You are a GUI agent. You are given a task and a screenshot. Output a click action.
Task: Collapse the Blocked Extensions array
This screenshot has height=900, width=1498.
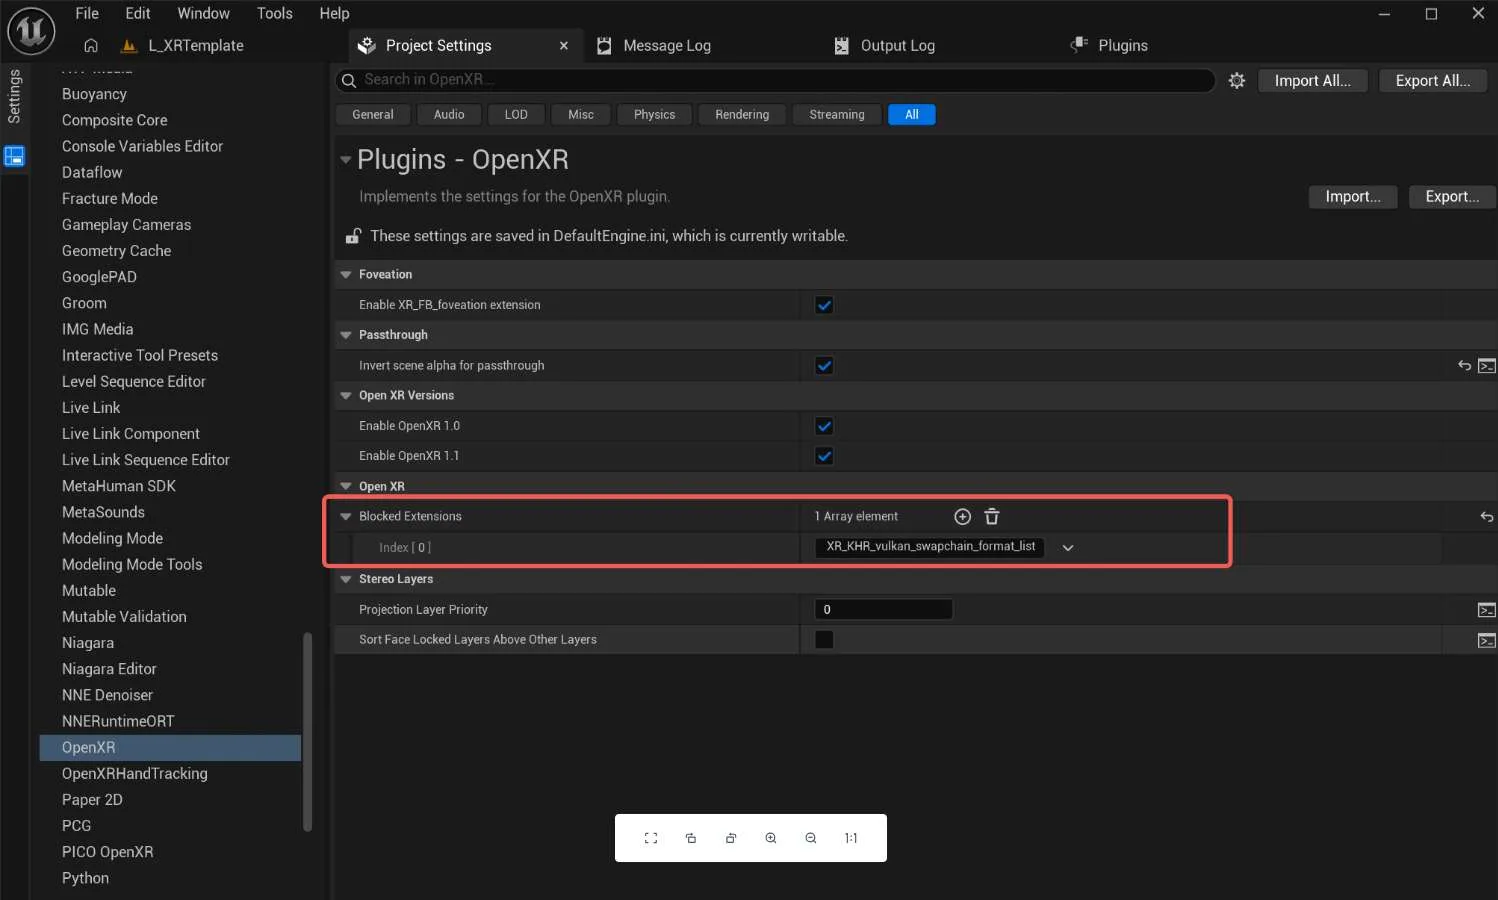346,516
